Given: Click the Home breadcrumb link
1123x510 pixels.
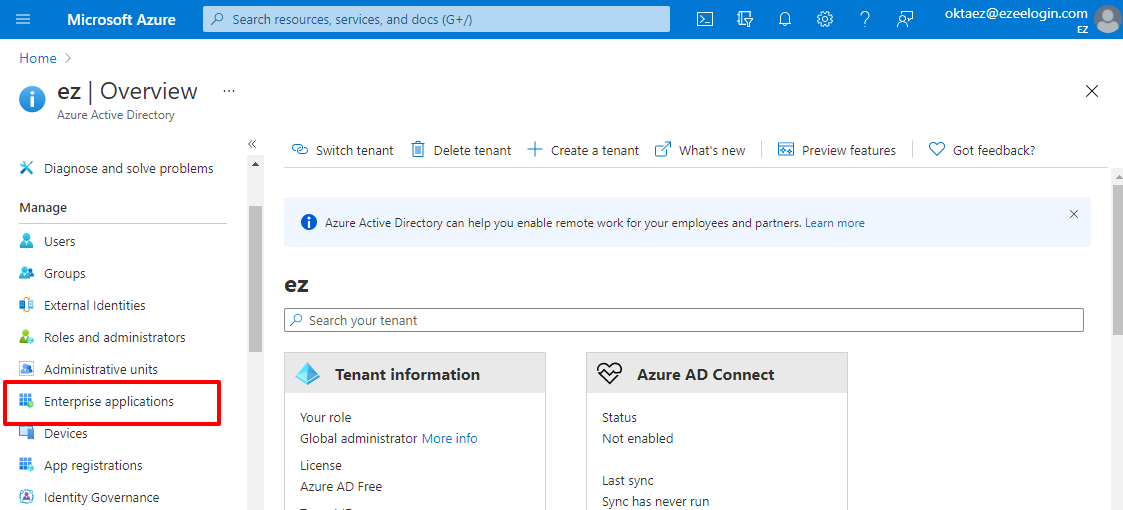Looking at the screenshot, I should point(38,59).
